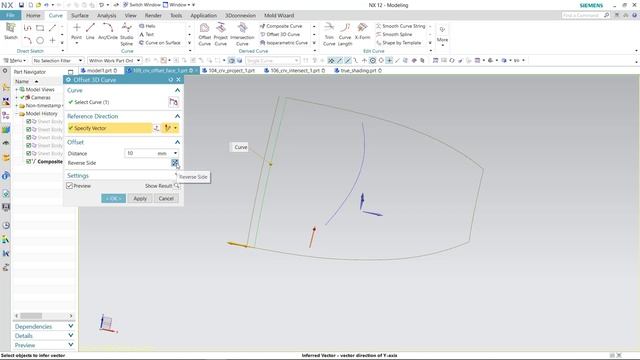Toggle the Cameras checkmark in navigator
640x360 pixels.
tap(22, 98)
